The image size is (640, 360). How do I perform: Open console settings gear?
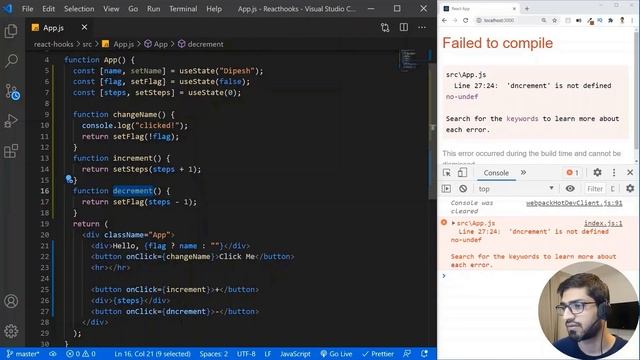pos(630,189)
